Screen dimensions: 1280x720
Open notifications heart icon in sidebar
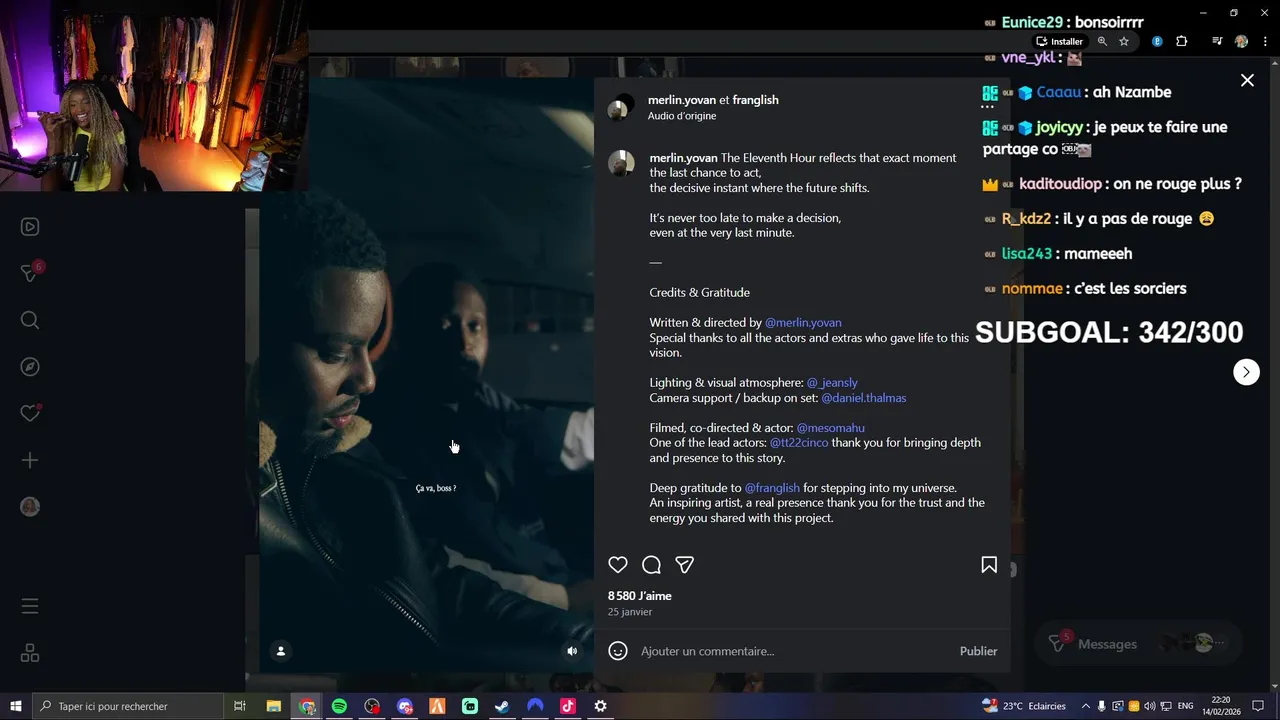tap(30, 413)
